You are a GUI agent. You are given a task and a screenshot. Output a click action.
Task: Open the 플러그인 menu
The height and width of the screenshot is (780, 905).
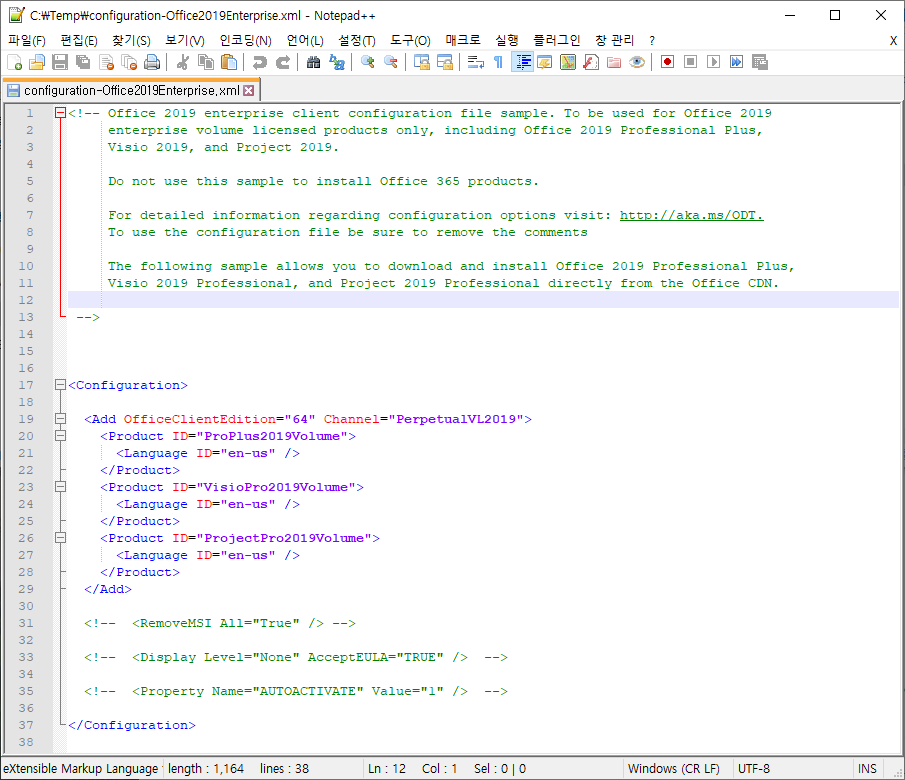[x=556, y=40]
